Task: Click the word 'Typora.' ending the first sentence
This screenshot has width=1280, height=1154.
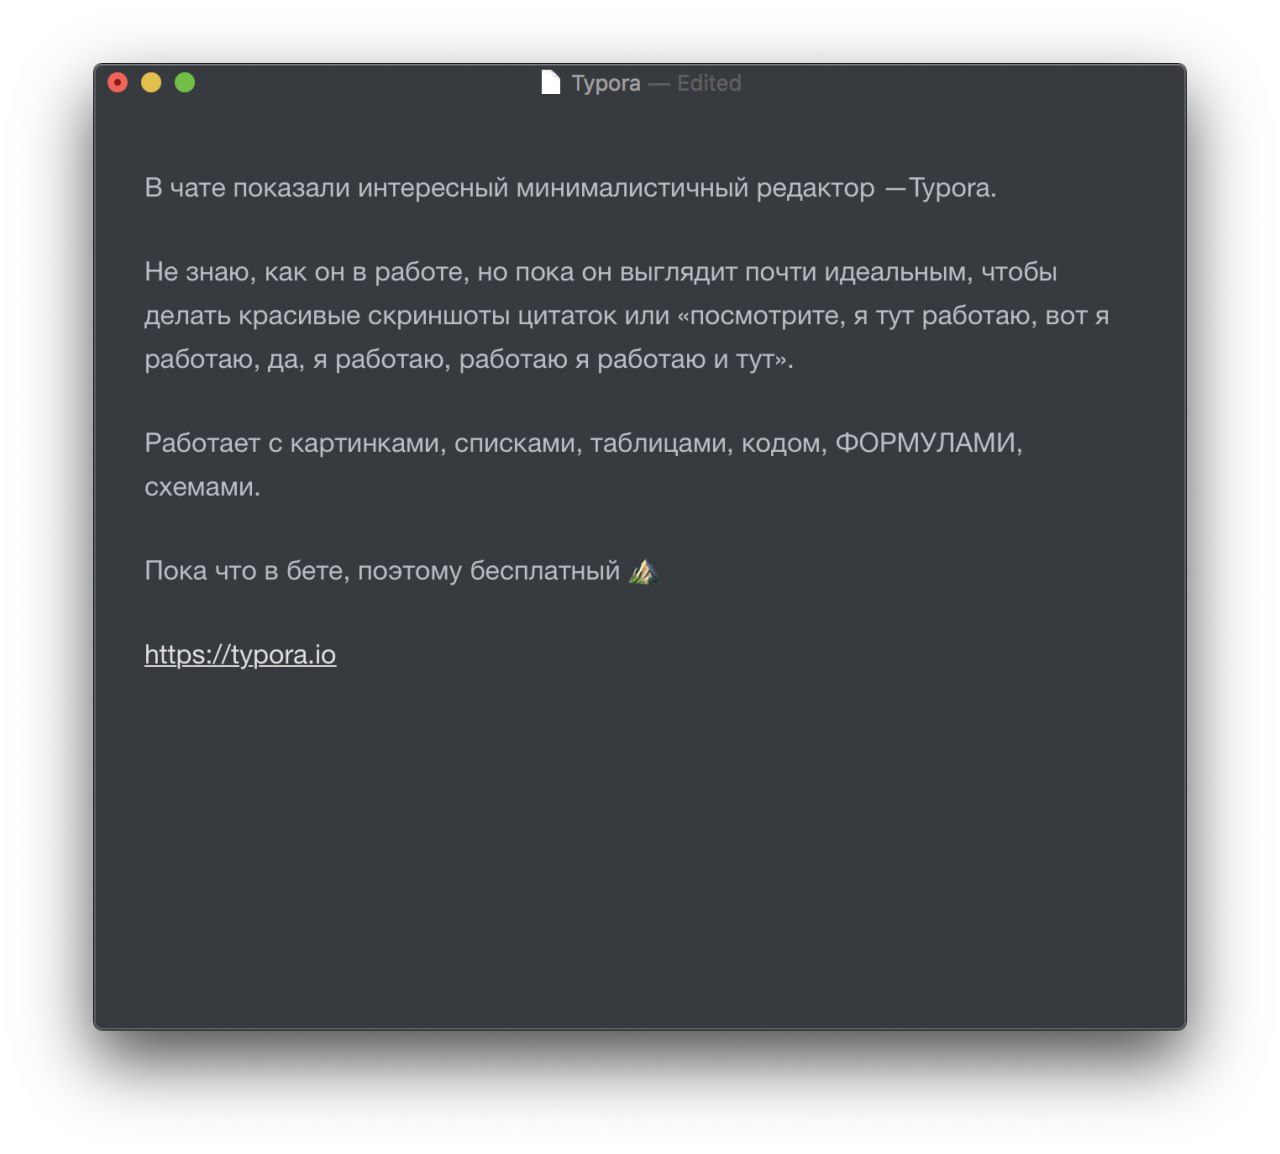Action: click(x=952, y=188)
